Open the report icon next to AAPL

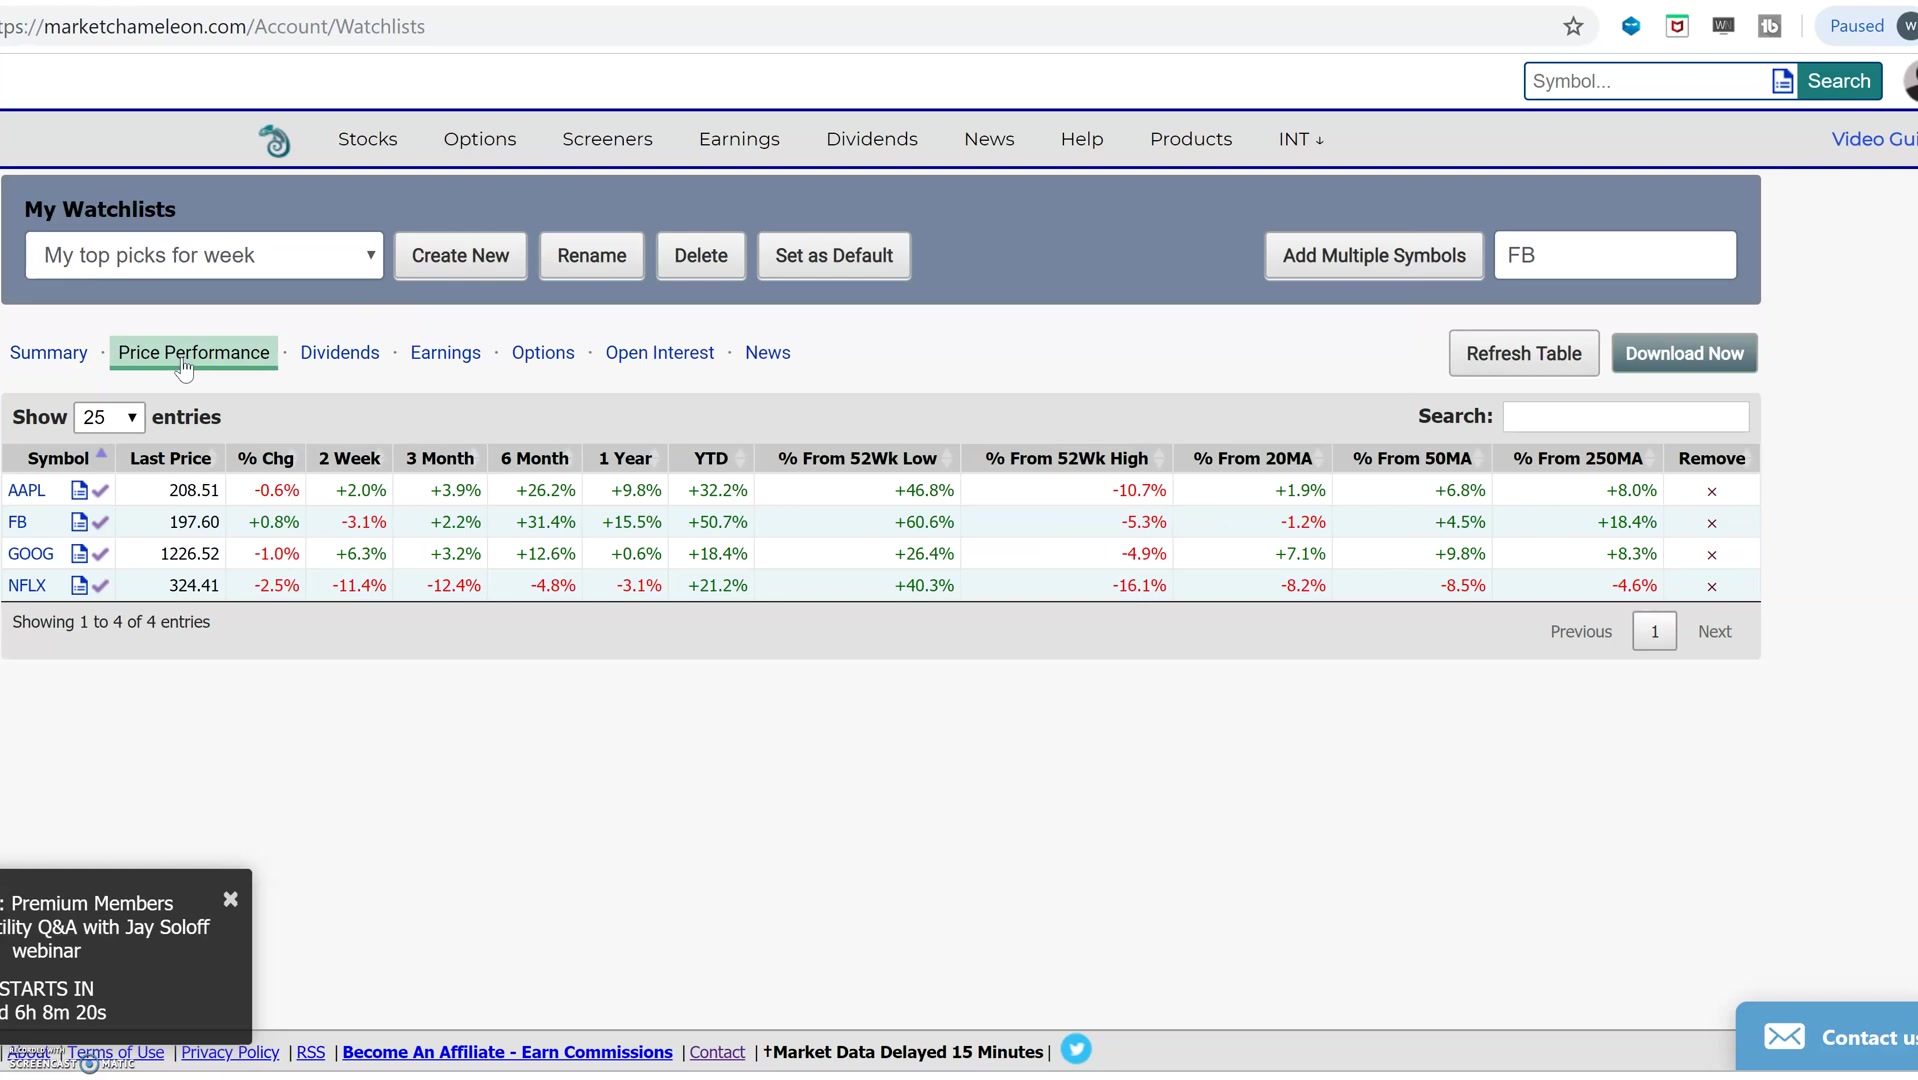tap(80, 490)
